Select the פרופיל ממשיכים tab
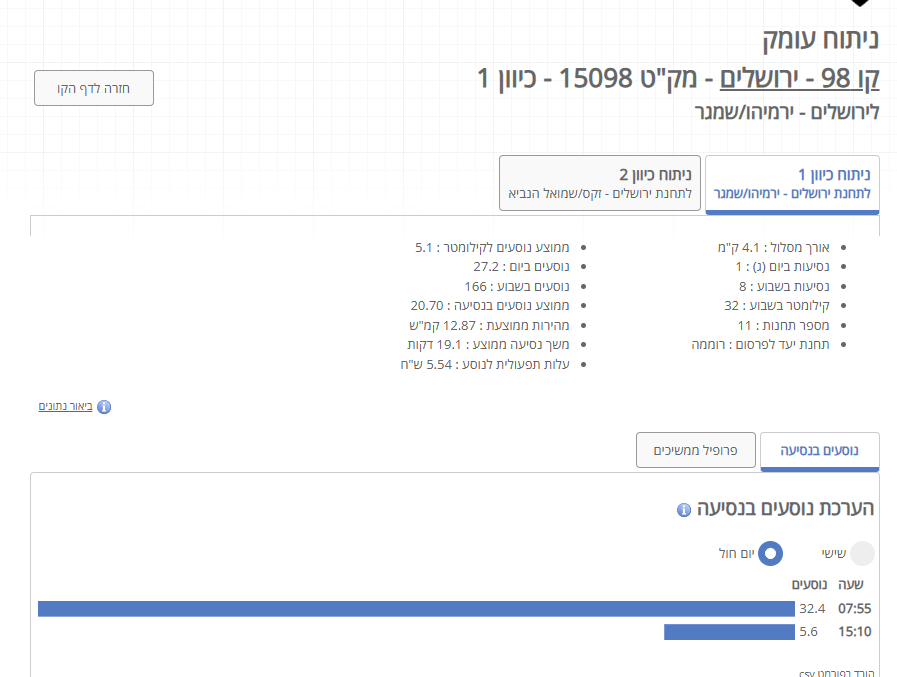Screen dimensions: 897x677 (x=696, y=450)
